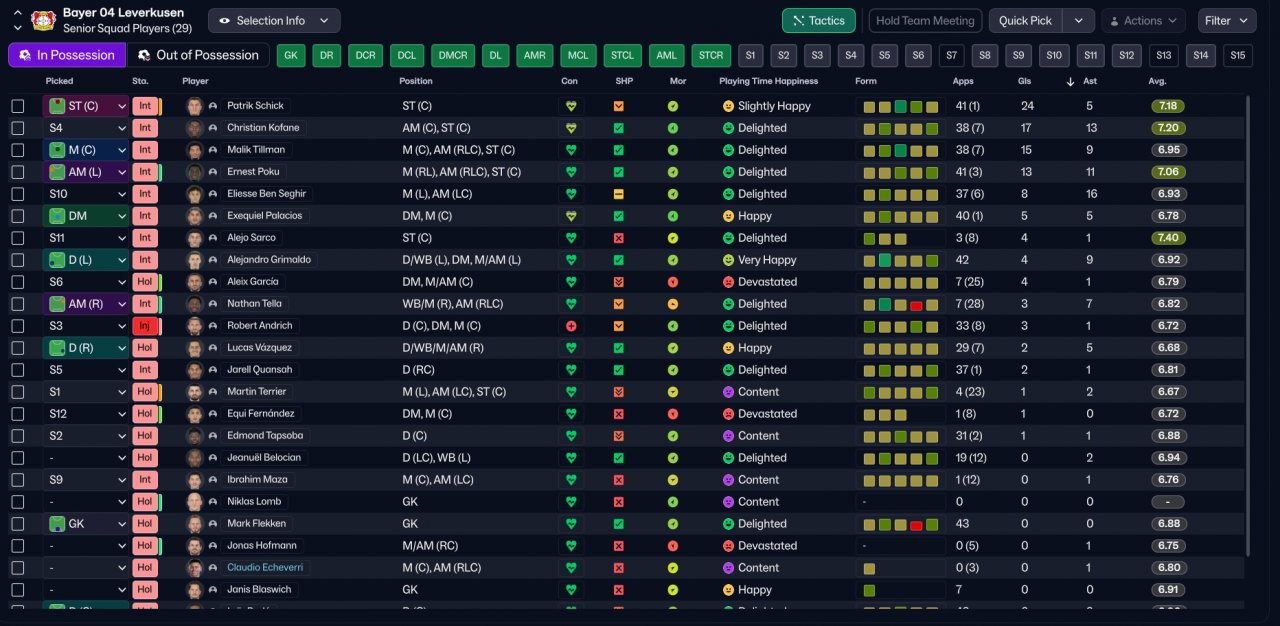Viewport: 1280px width, 626px height.
Task: Click the Quick Pick button
Action: pos(1025,21)
